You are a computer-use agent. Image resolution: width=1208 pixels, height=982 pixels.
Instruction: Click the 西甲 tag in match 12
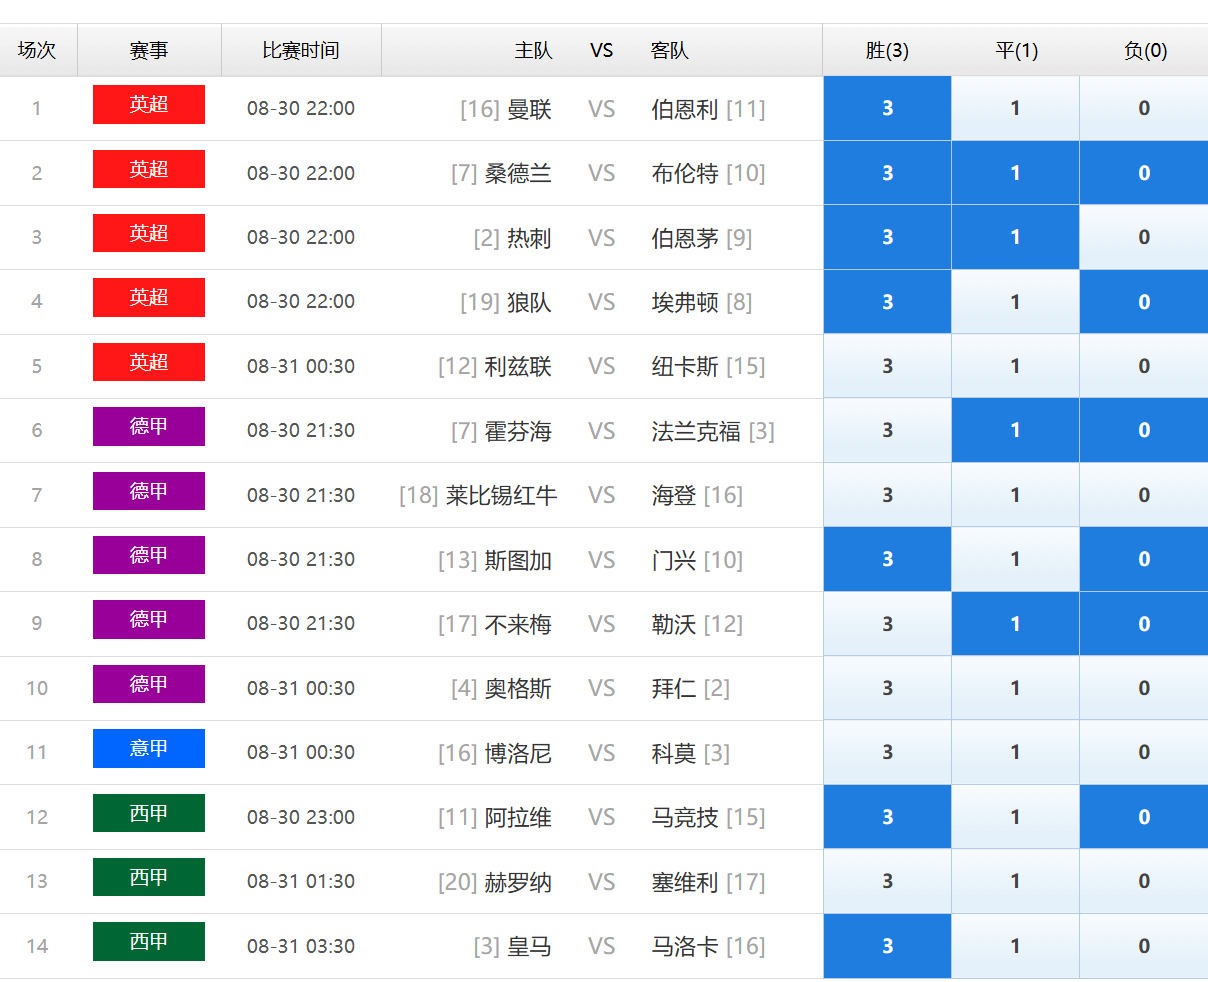click(x=149, y=813)
